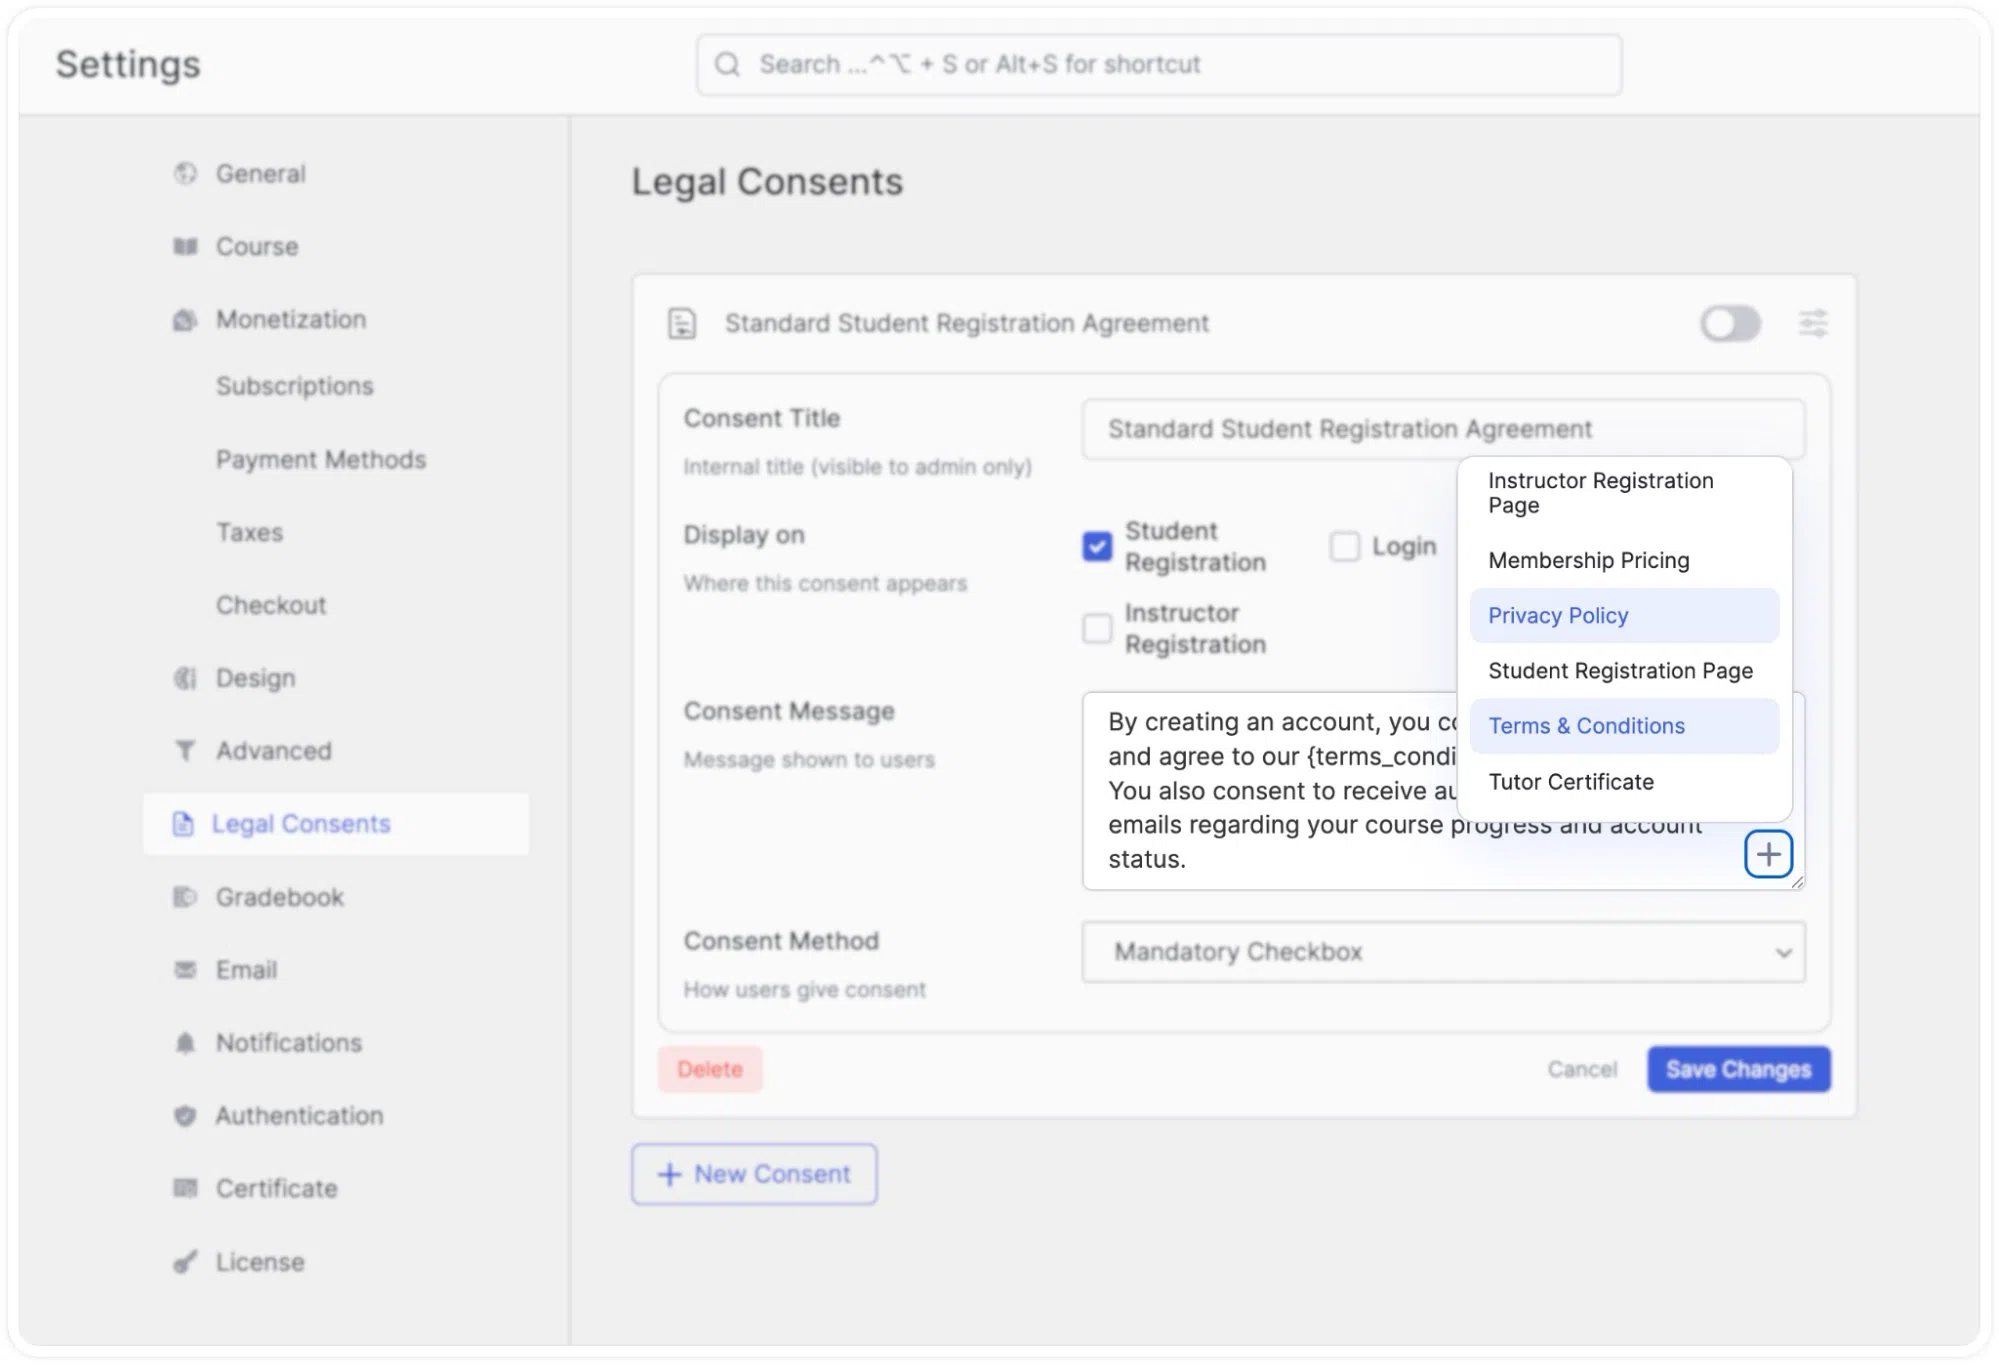Click the Delete consent button
The image size is (1999, 1365).
[710, 1069]
